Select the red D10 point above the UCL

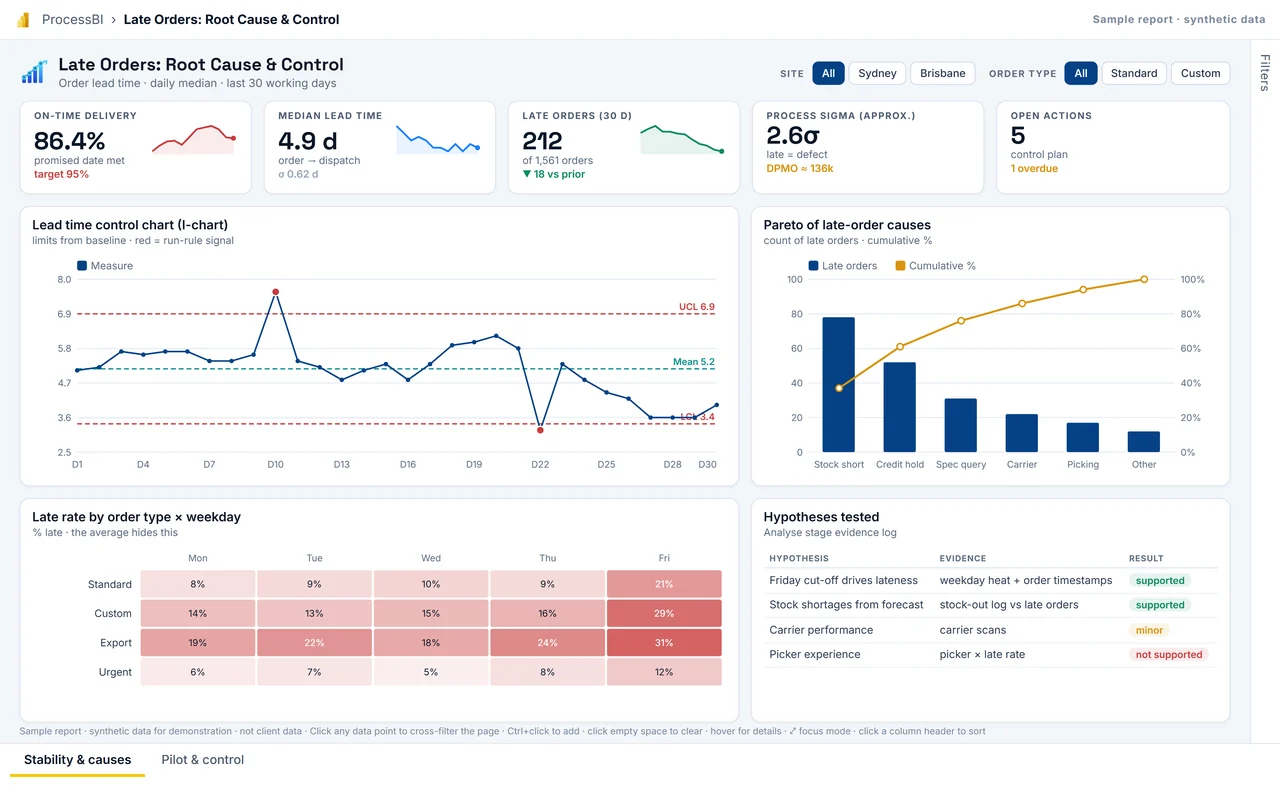click(275, 292)
